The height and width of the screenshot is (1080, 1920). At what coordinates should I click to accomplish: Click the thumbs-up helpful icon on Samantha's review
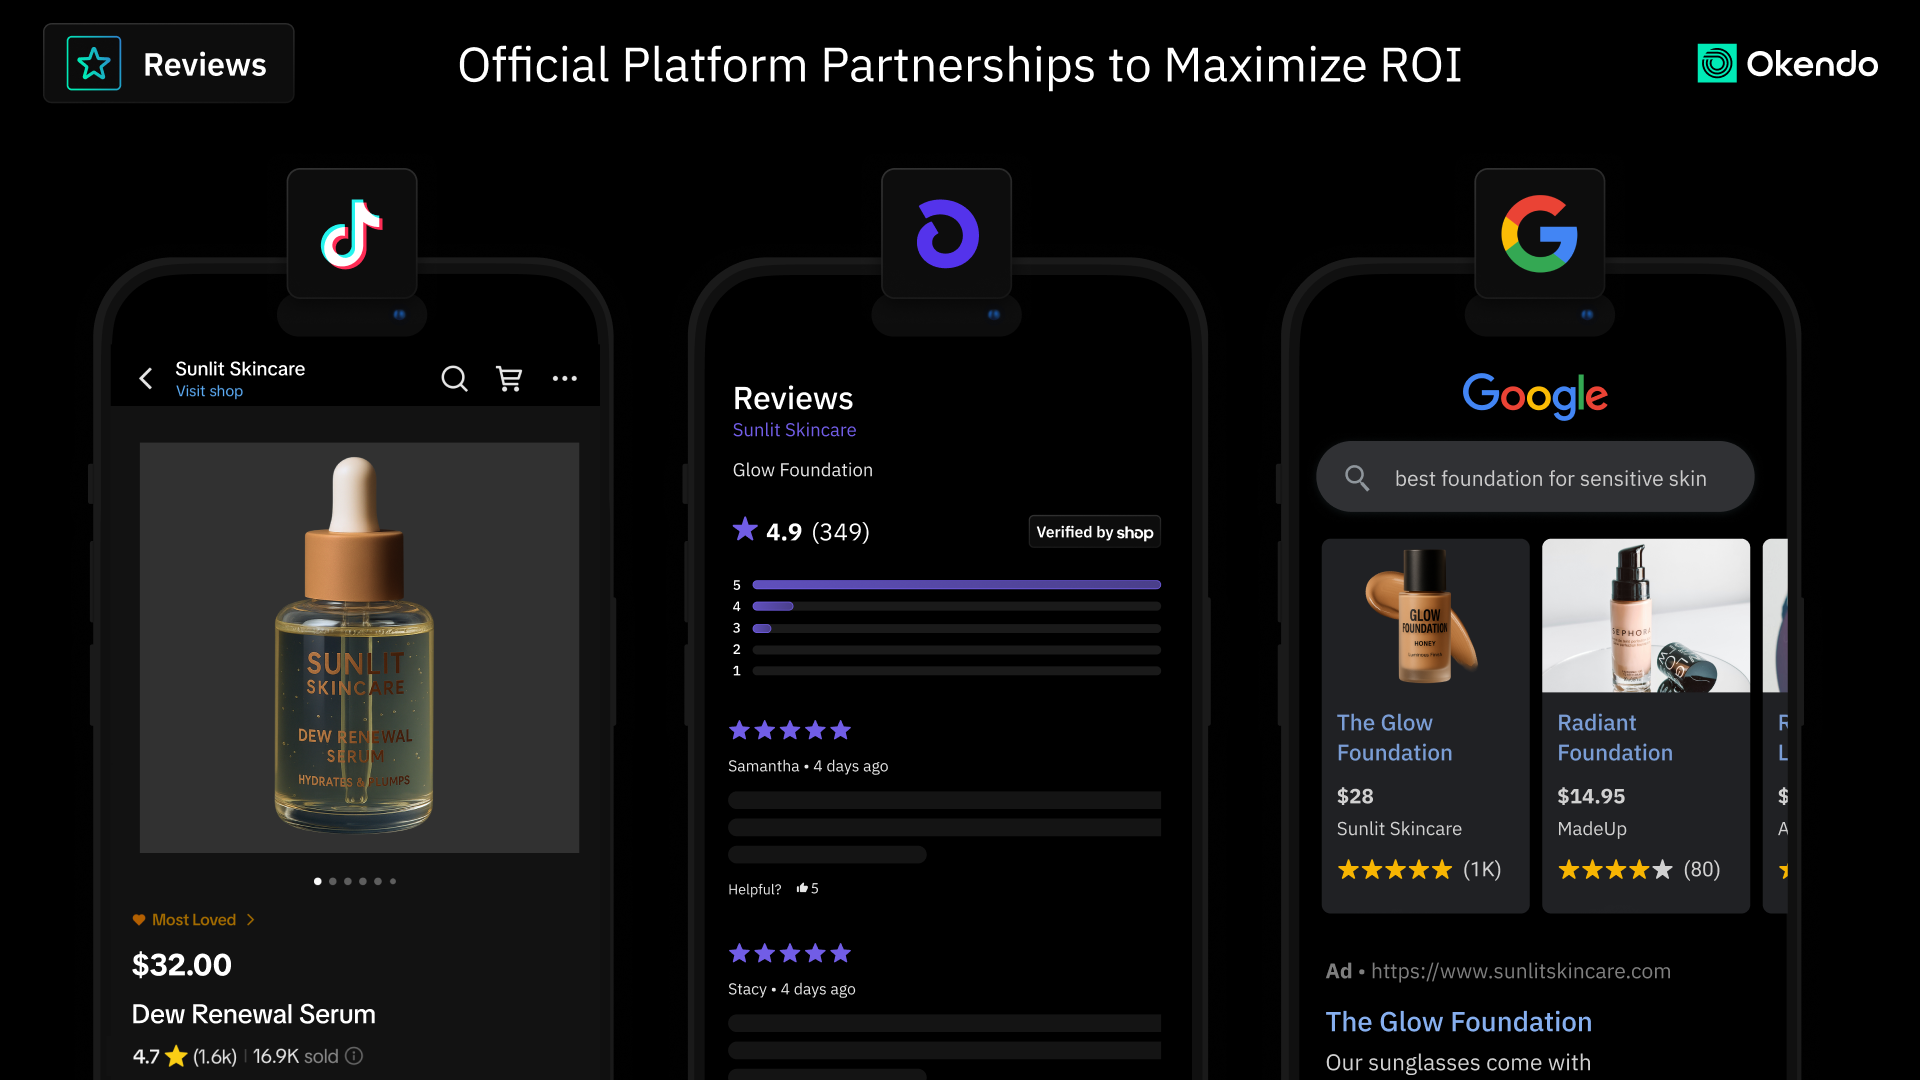click(x=802, y=888)
